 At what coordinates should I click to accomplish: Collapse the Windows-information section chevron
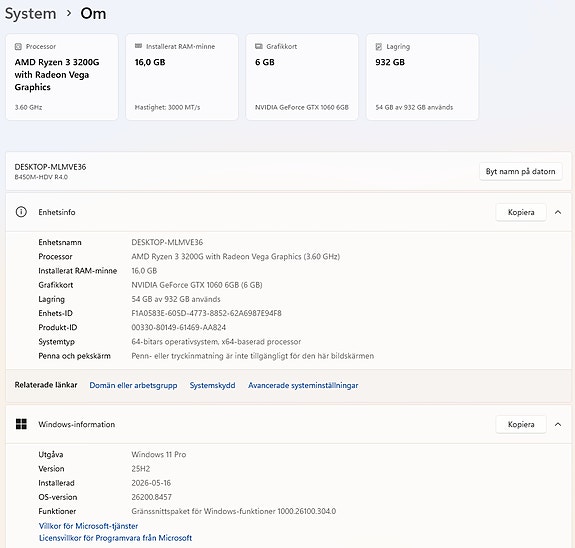558,424
